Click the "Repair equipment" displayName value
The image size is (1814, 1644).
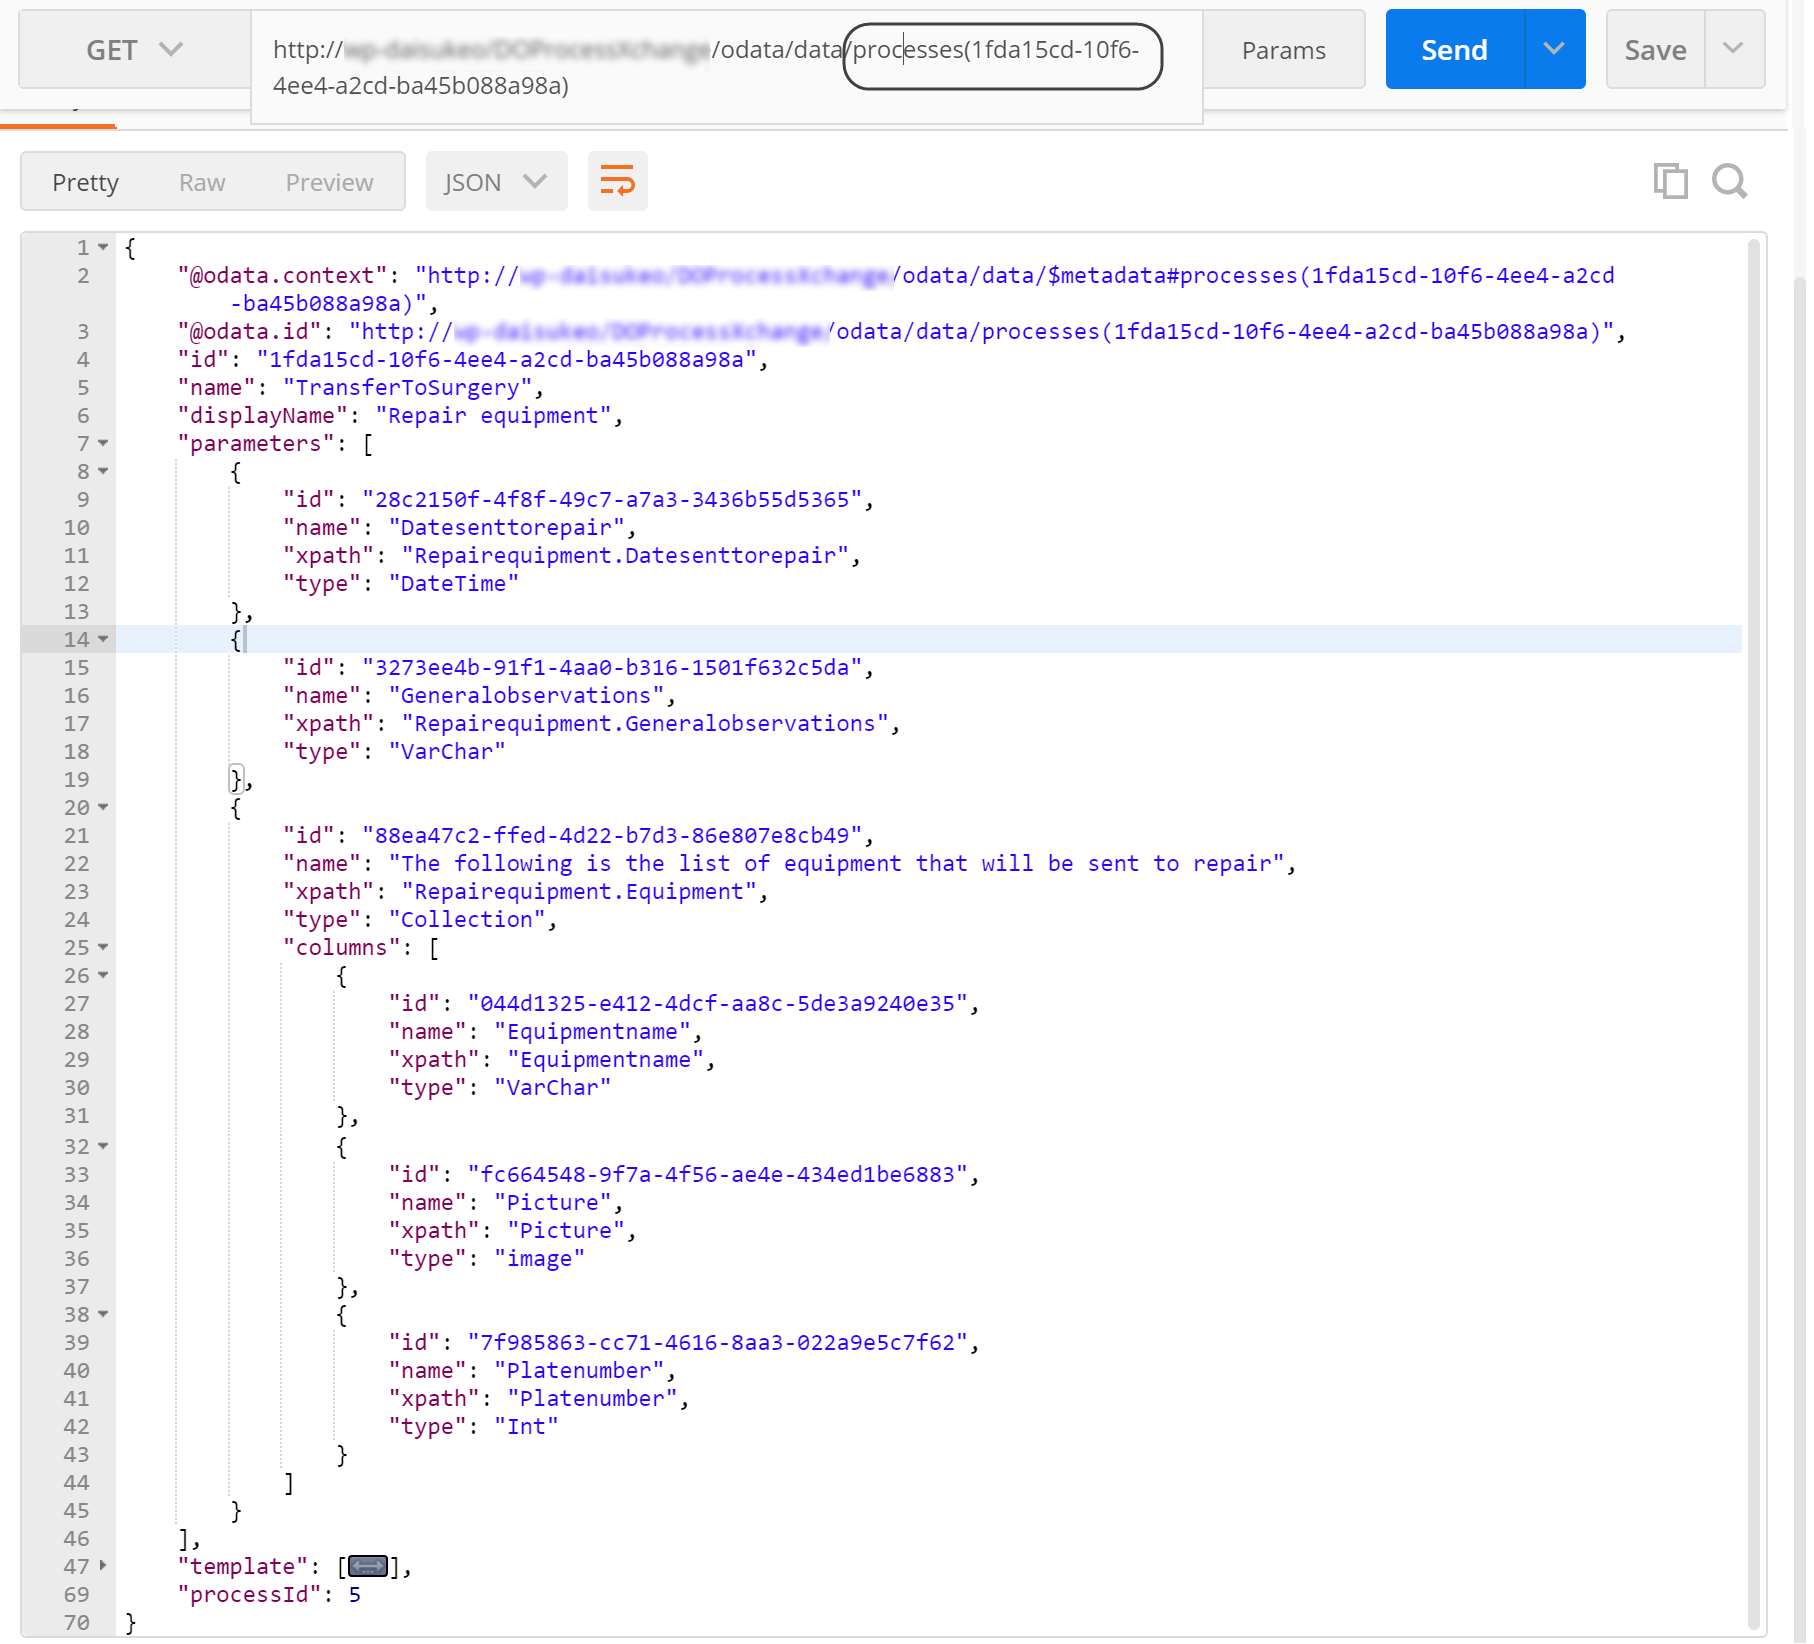click(494, 416)
